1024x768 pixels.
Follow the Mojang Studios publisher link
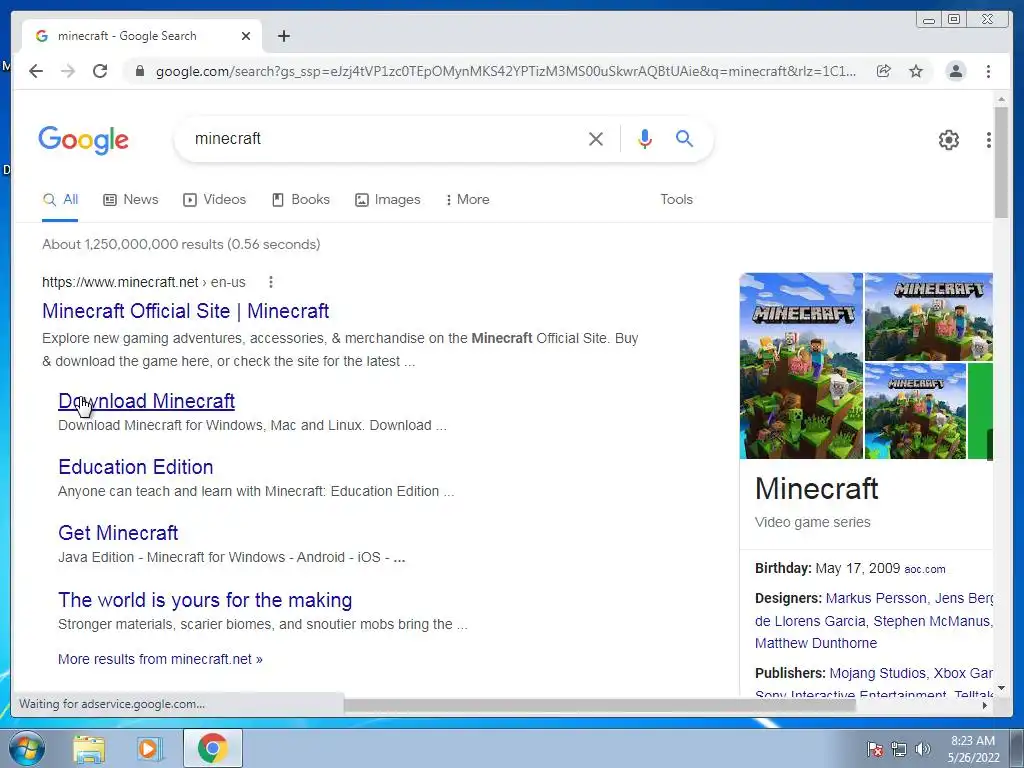tap(878, 673)
